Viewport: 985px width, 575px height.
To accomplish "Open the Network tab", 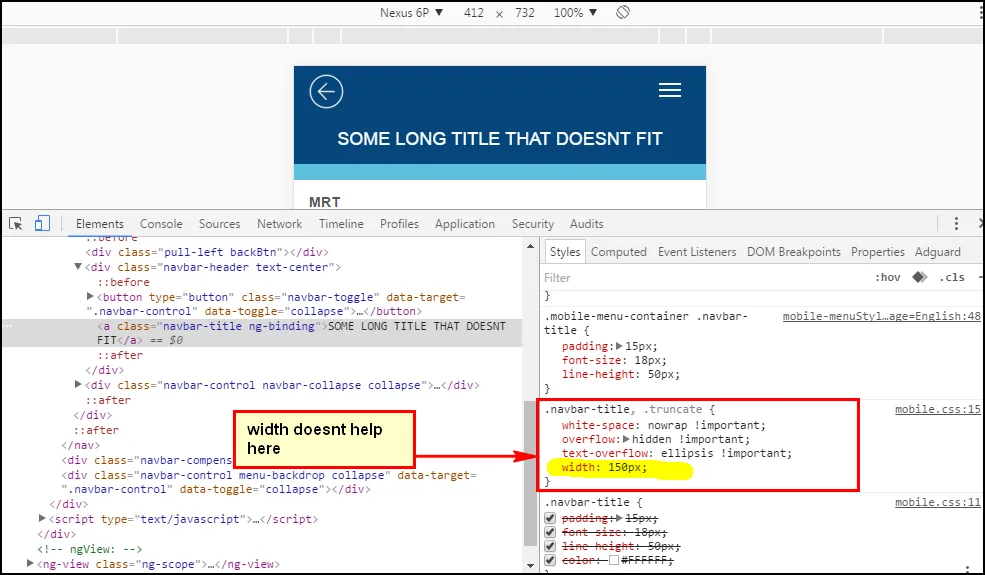I will 280,224.
